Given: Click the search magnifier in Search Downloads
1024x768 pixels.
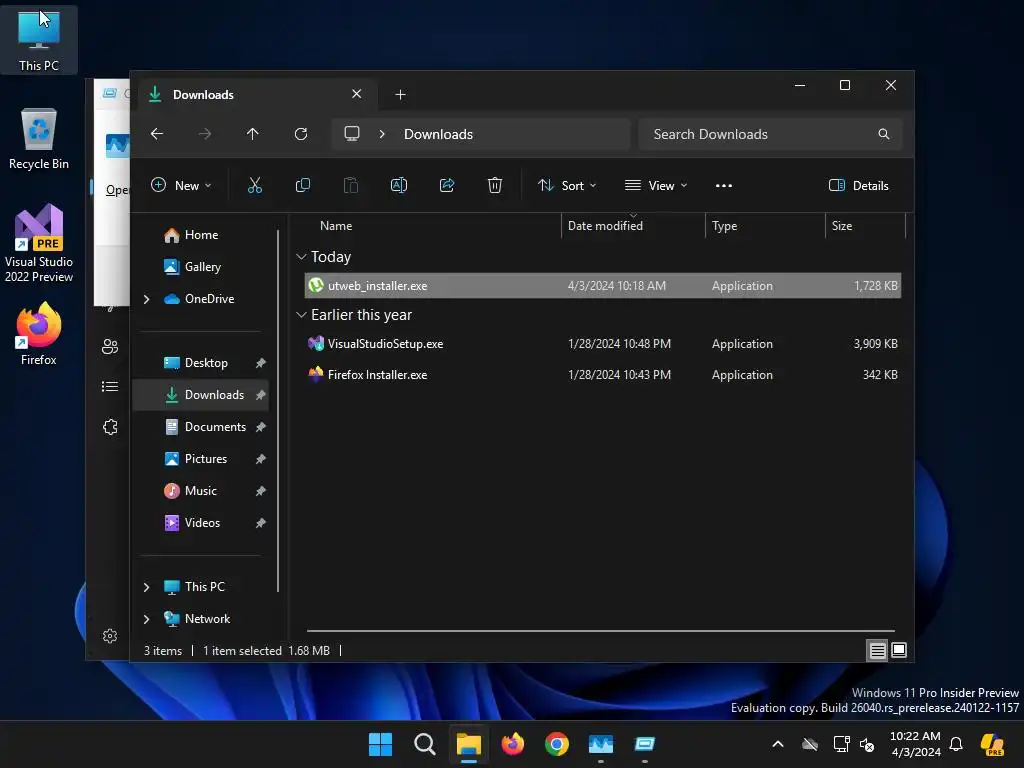Looking at the screenshot, I should [x=884, y=134].
